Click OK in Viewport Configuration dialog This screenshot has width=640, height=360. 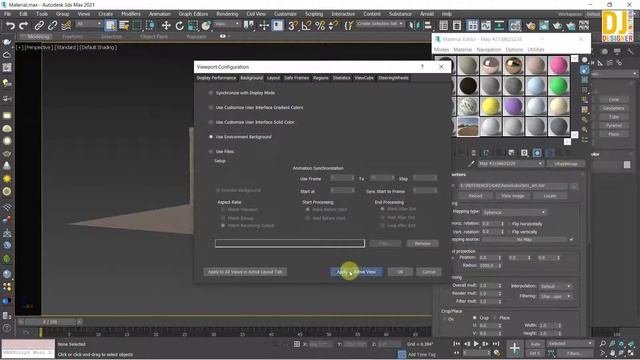(400, 272)
